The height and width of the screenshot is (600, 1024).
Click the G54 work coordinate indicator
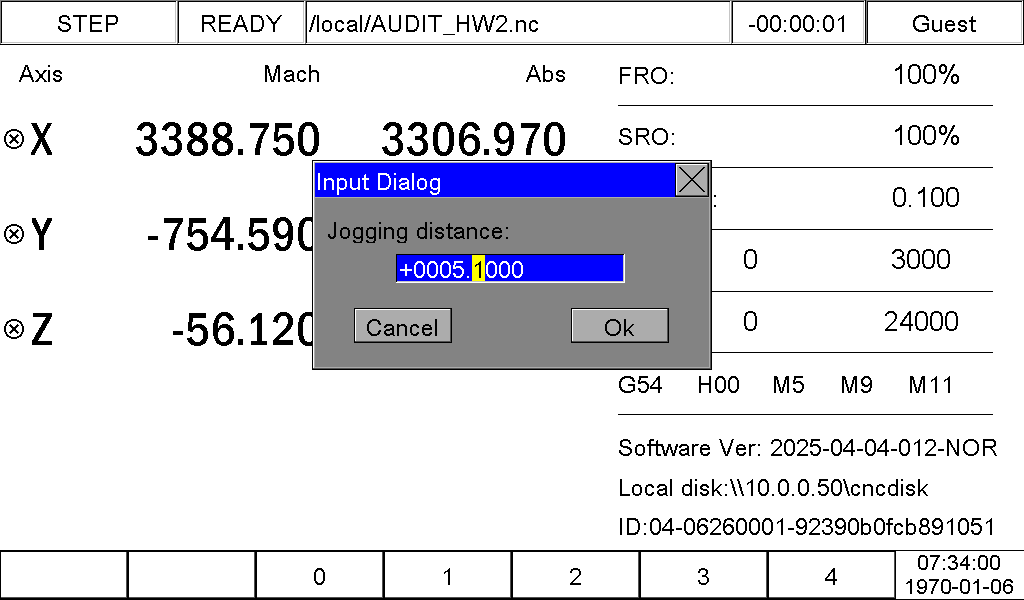(x=640, y=385)
